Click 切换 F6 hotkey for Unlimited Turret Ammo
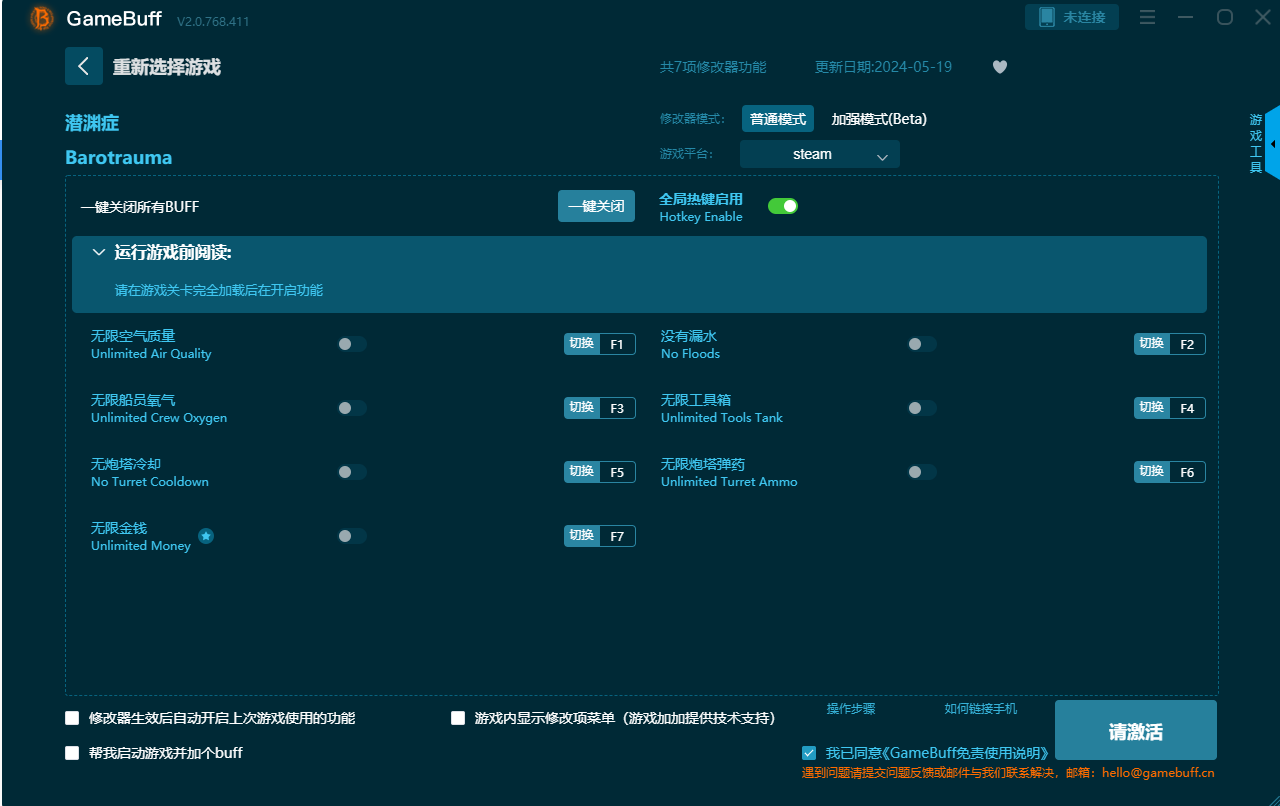The height and width of the screenshot is (806, 1280). [x=1170, y=472]
